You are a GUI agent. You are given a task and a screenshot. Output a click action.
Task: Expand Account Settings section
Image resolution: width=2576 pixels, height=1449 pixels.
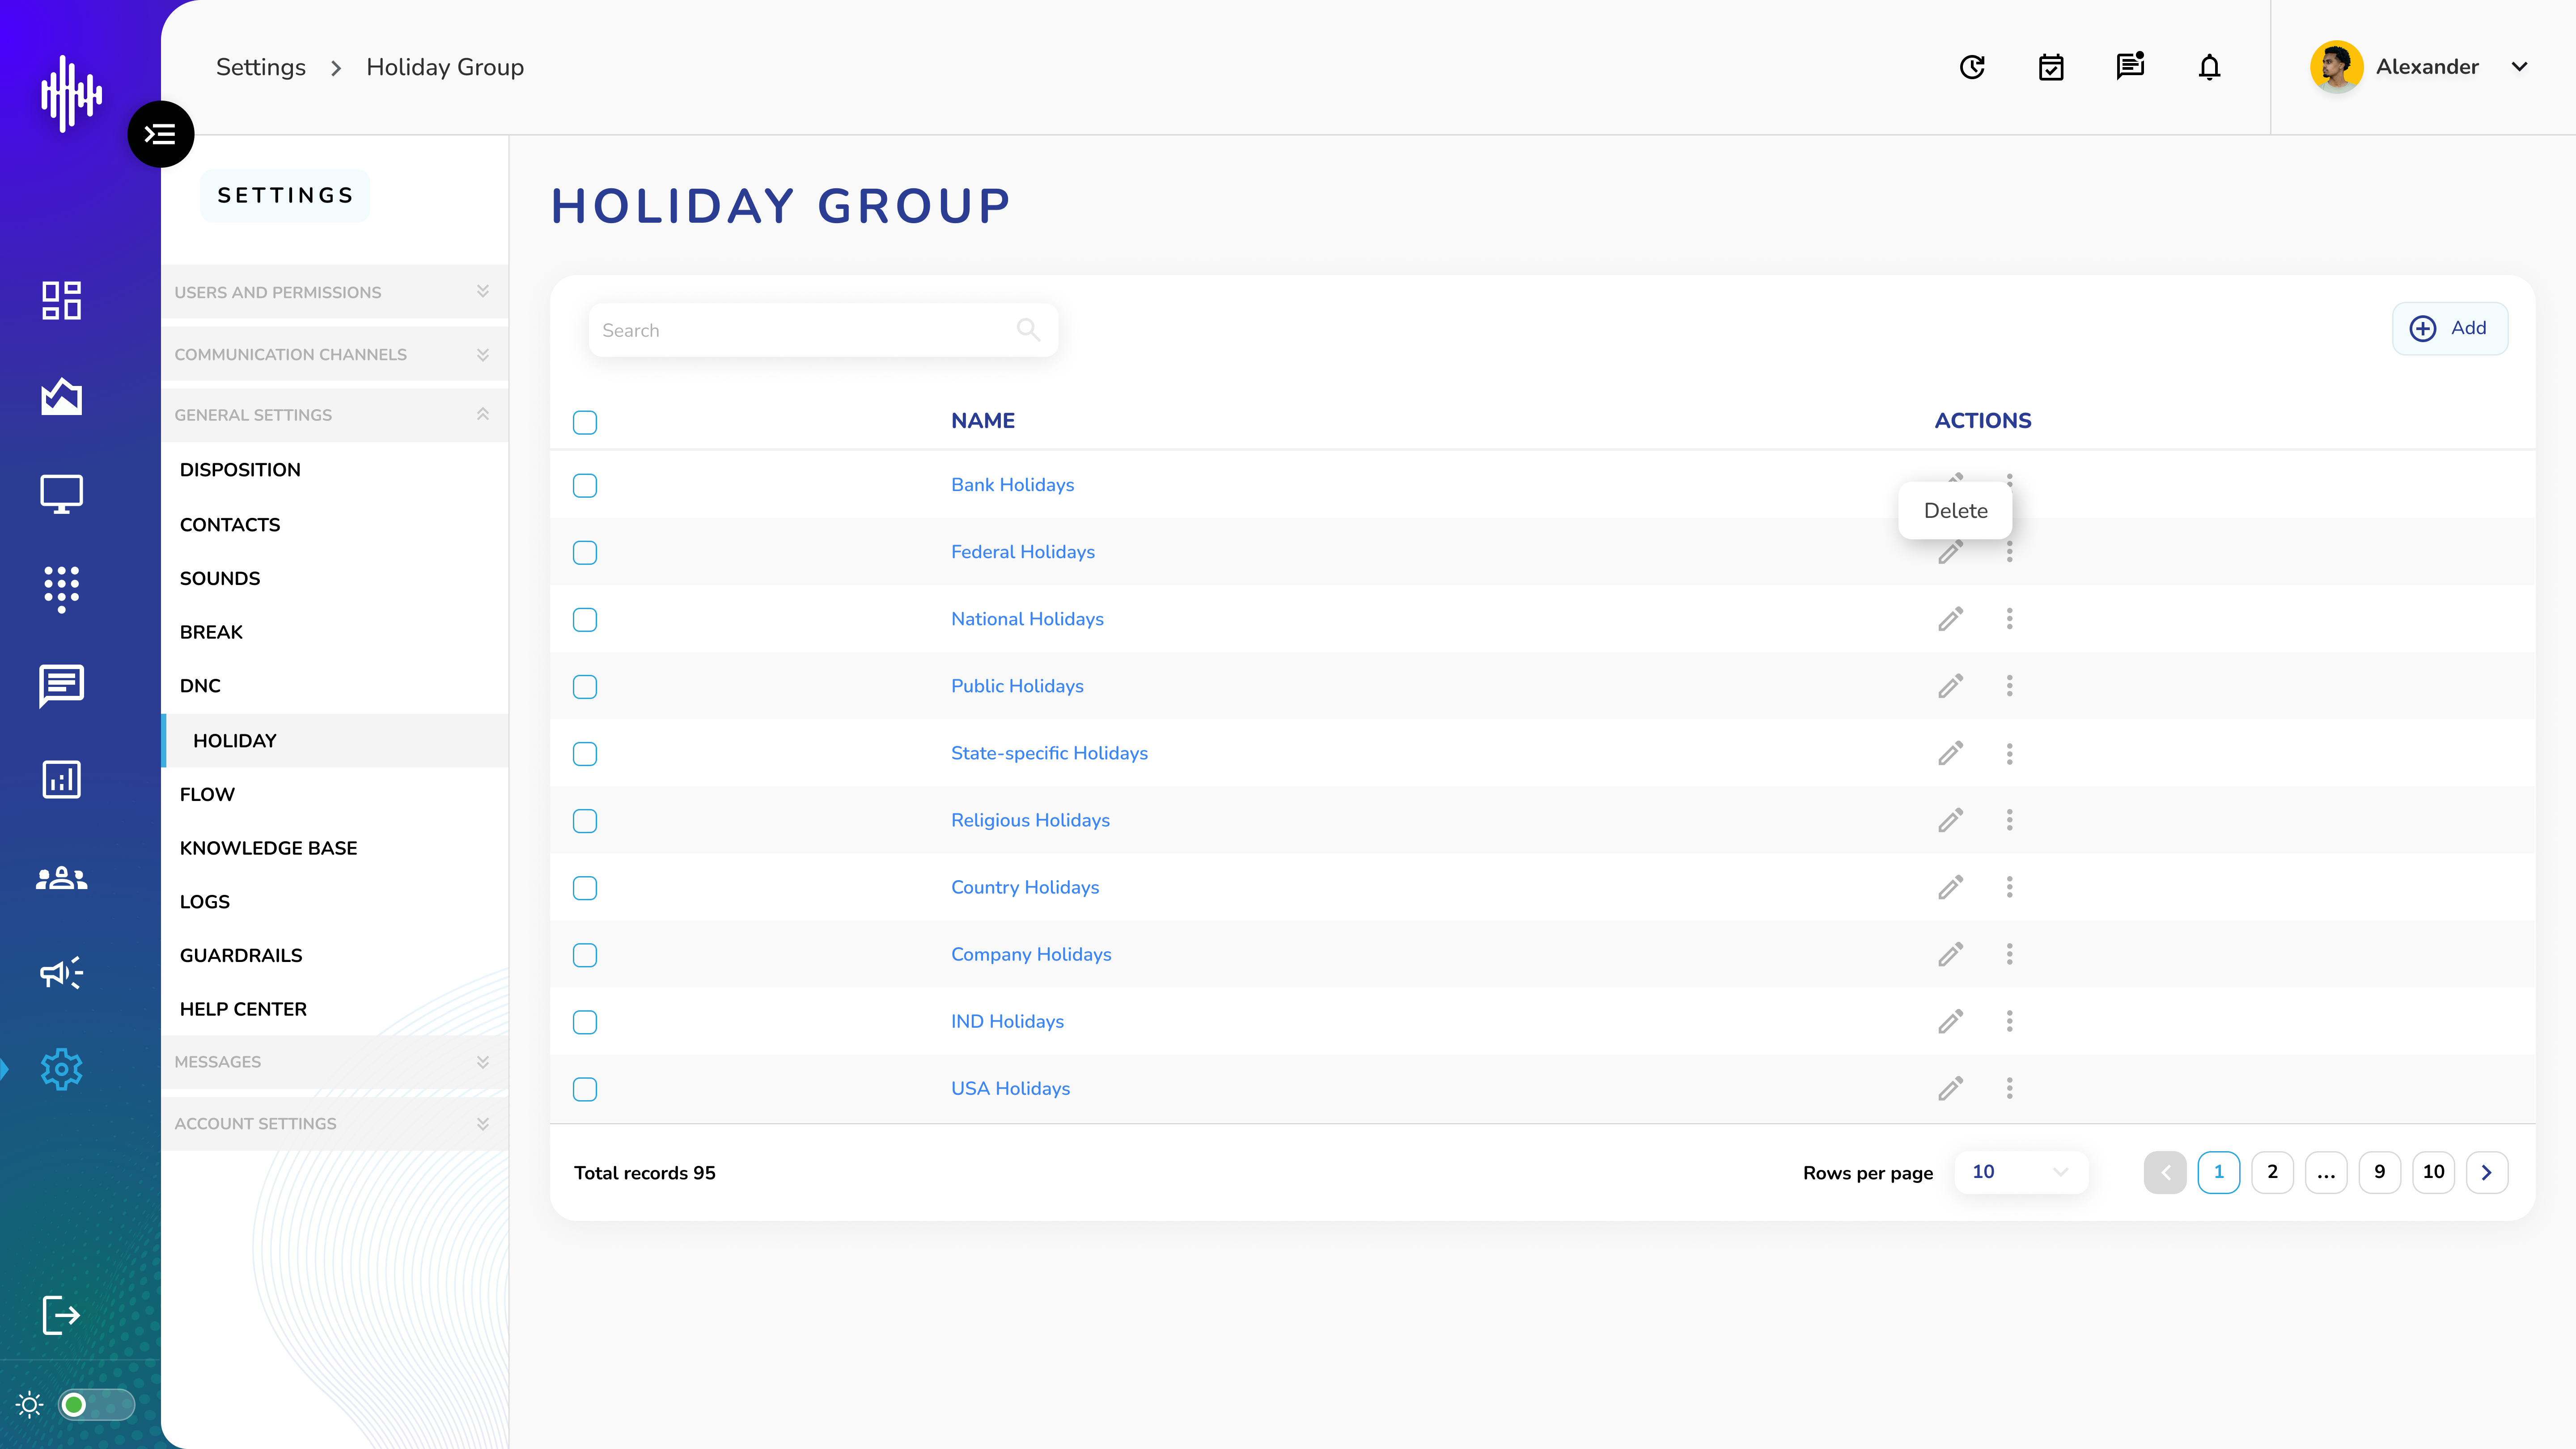pos(334,1124)
